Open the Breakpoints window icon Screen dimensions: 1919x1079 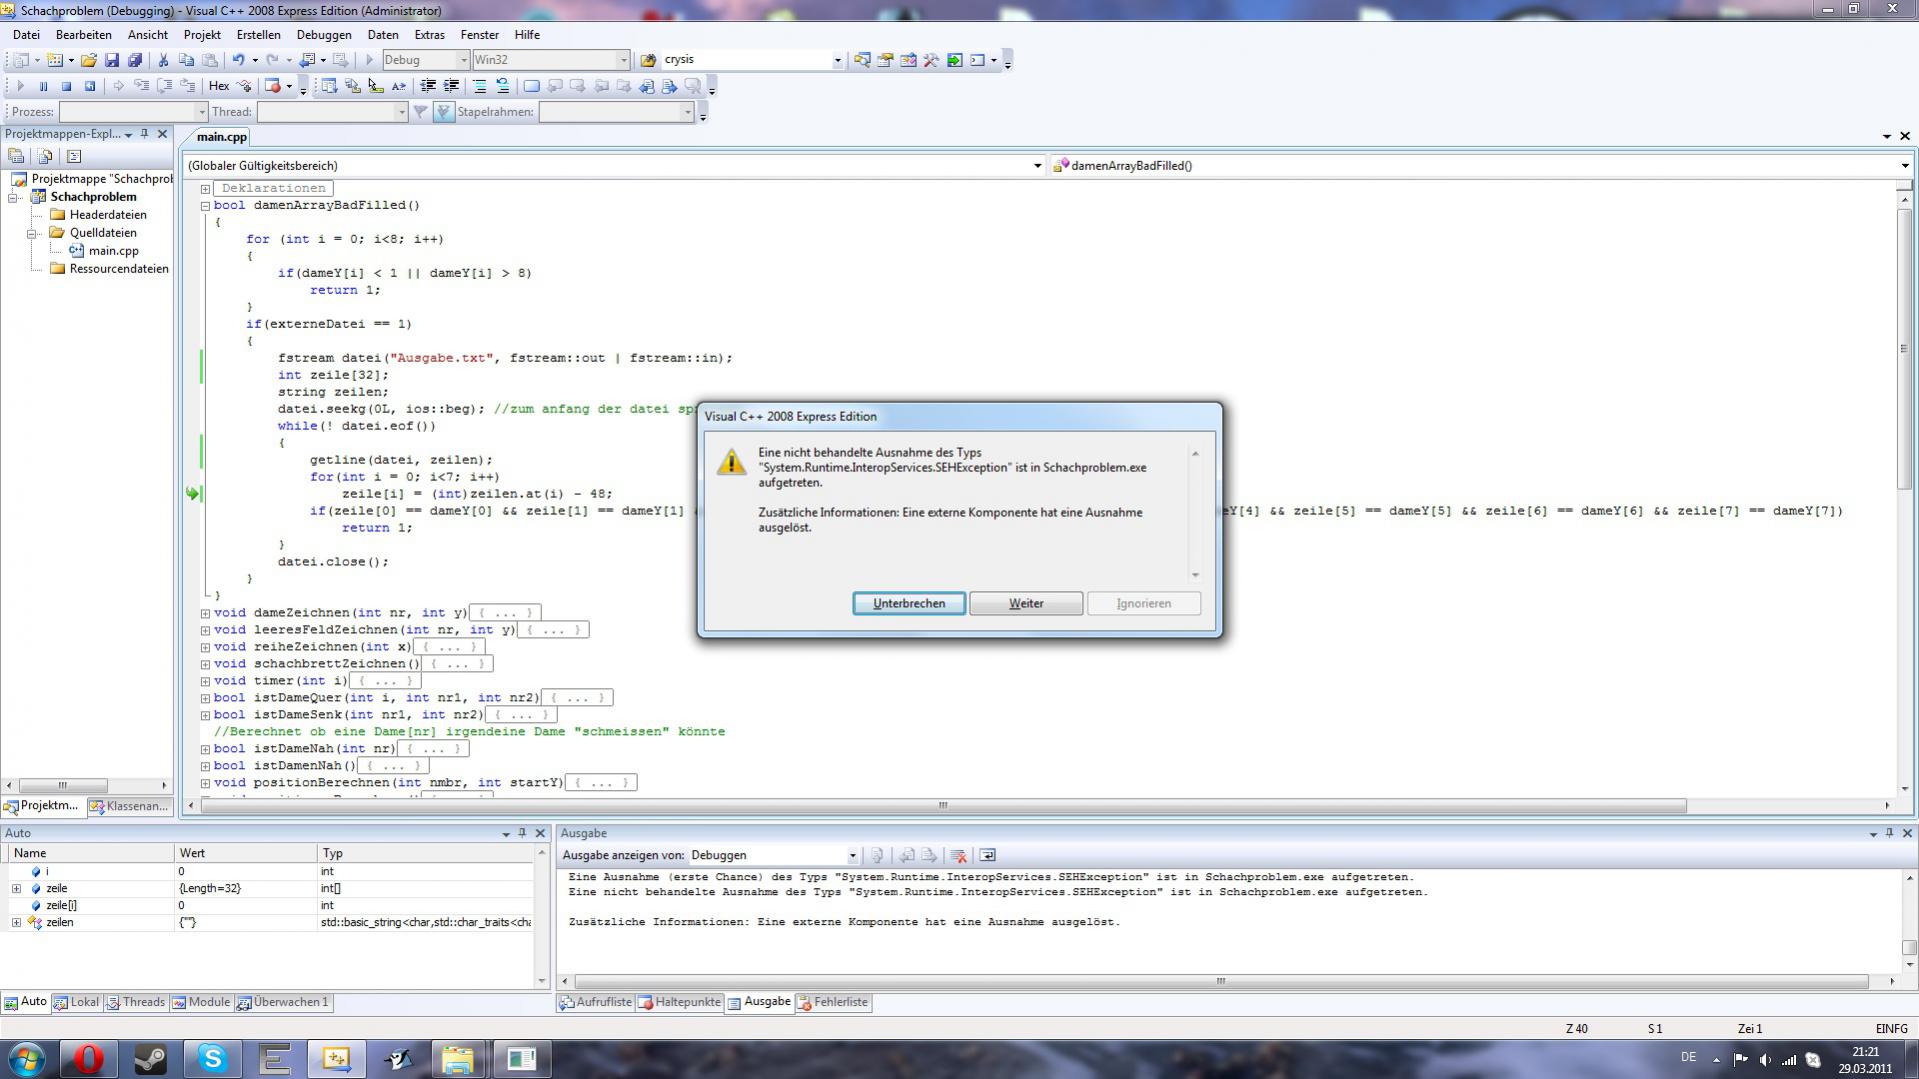tap(272, 86)
